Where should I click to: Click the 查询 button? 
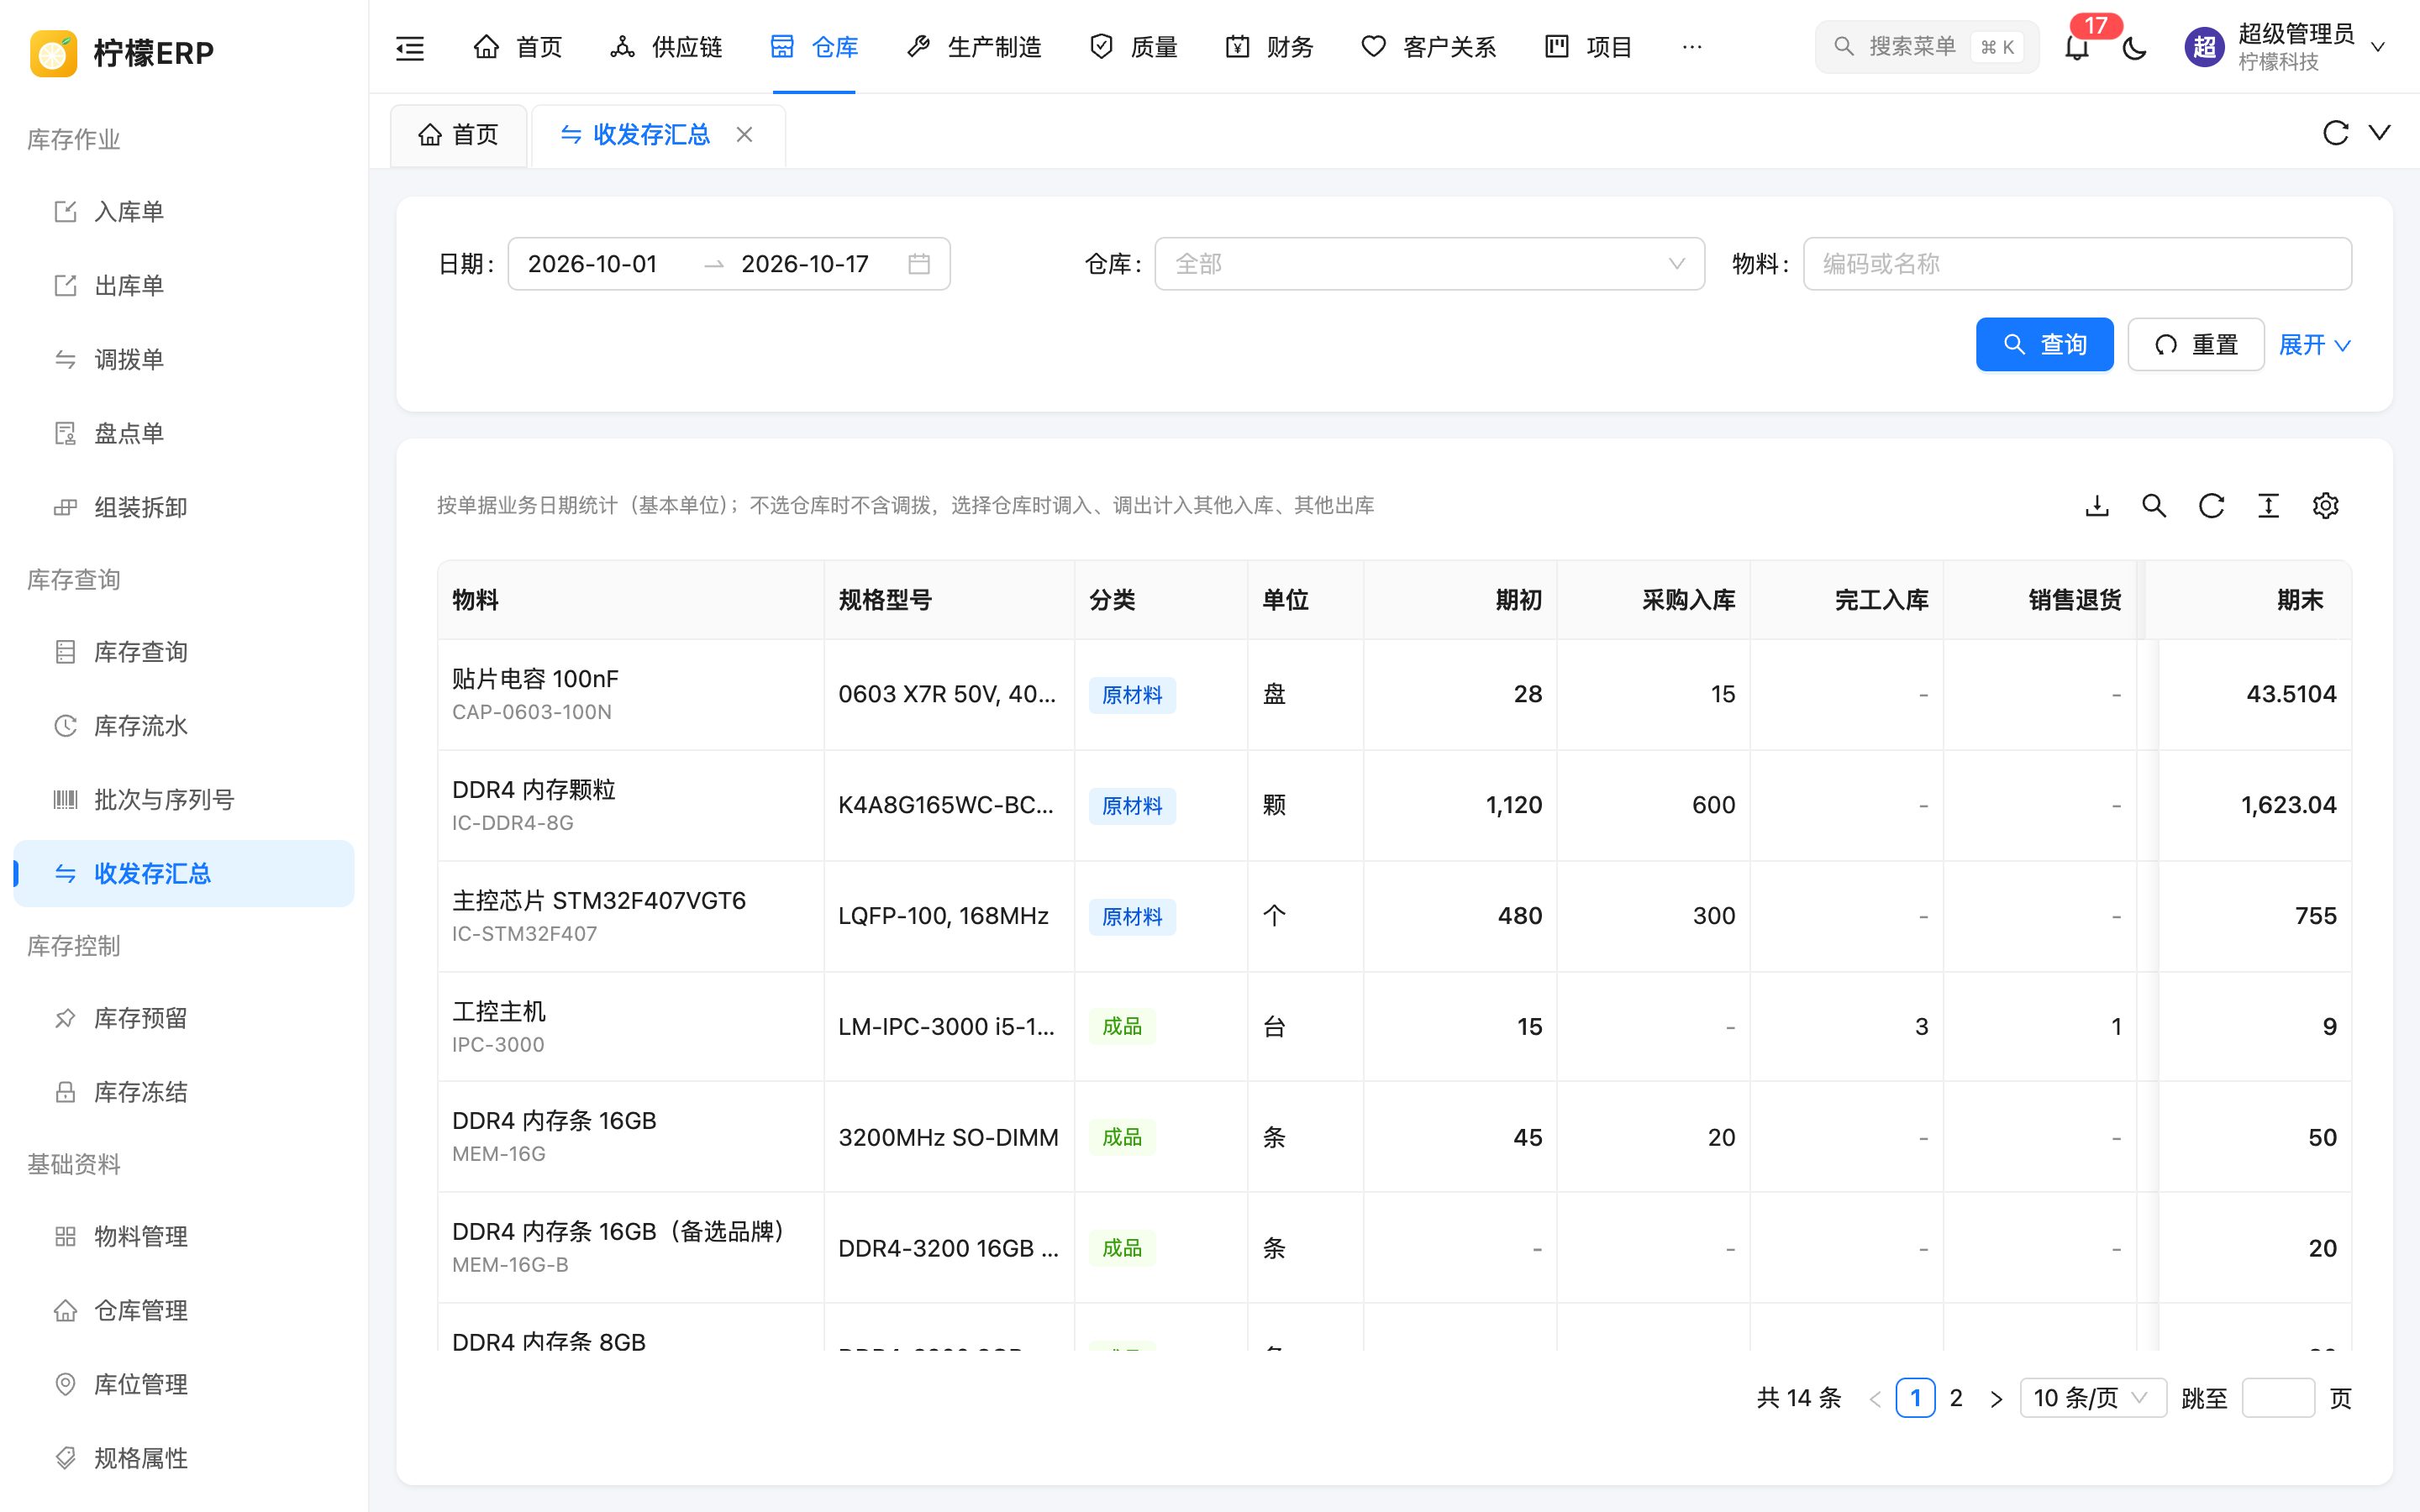pos(2044,345)
